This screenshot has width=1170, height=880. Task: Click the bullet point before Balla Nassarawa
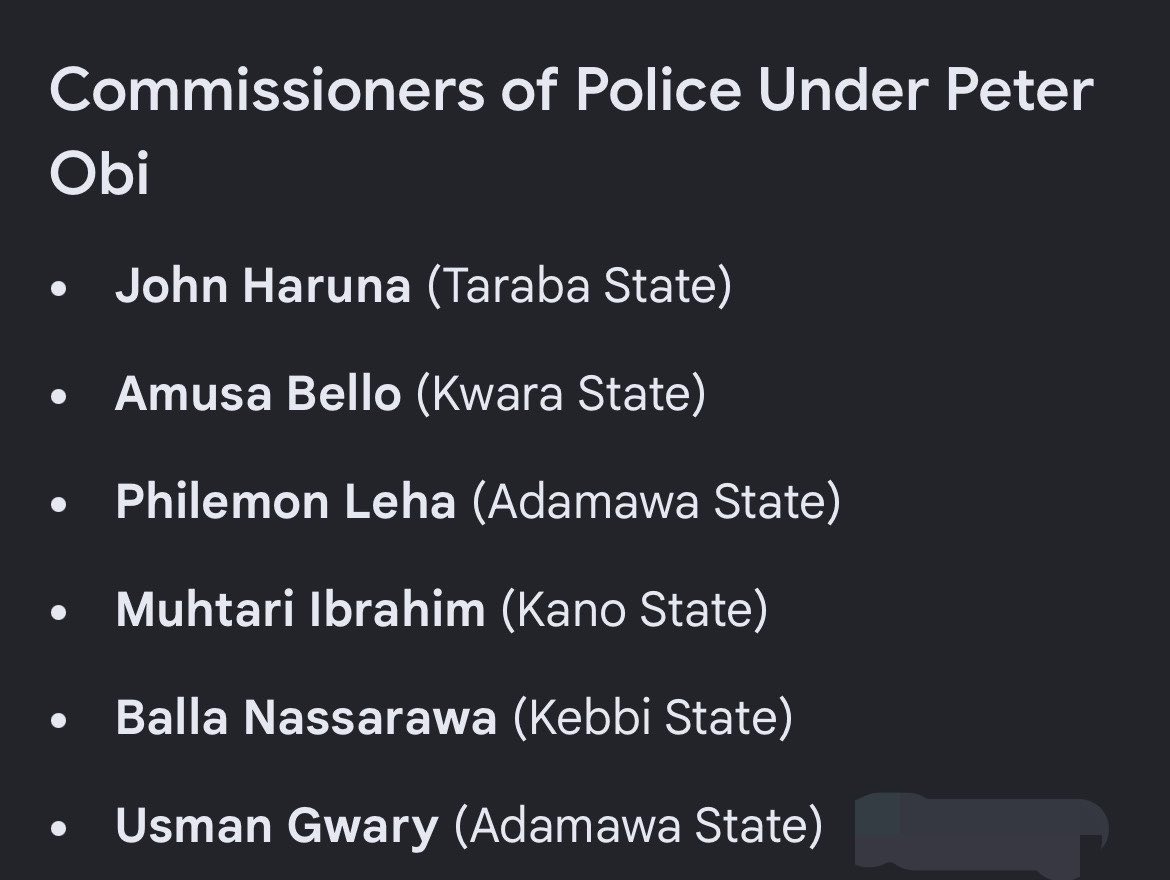coord(59,721)
